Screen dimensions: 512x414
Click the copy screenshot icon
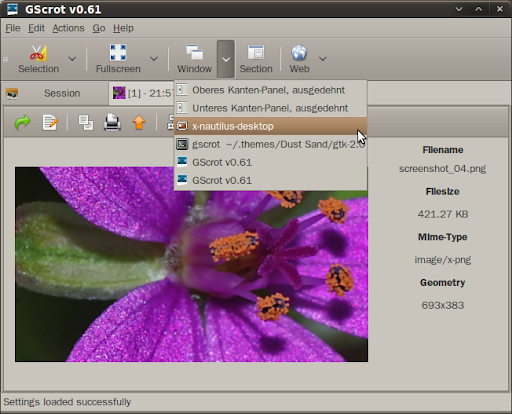click(x=86, y=123)
